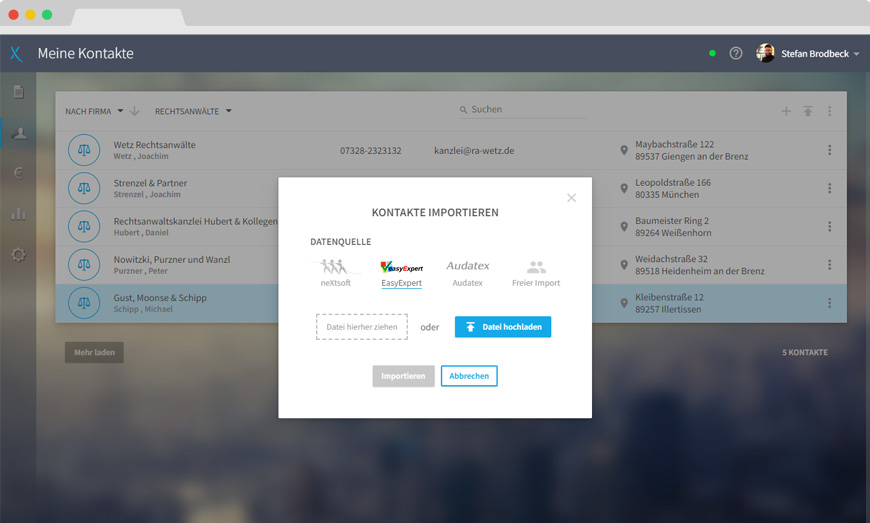Open the documents sidebar icon

coord(18,92)
